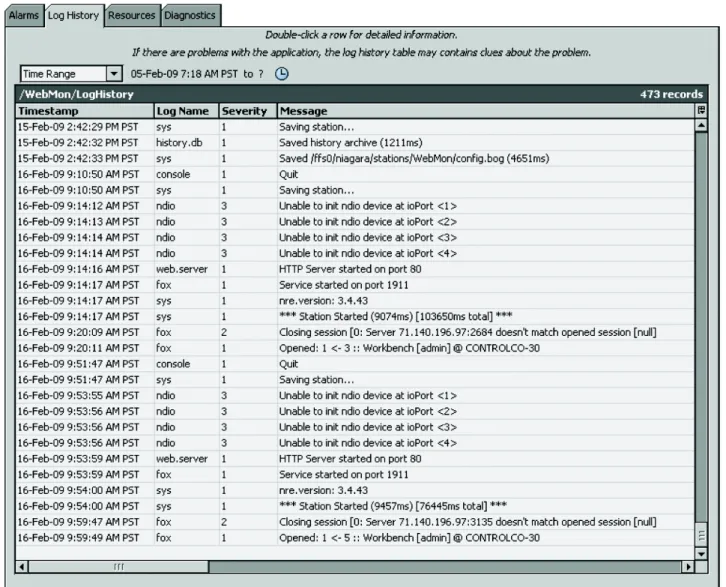Select ioPort <2> message at 9:14:13 AM
Image resolution: width=726 pixels, height=587 pixels.
coord(368,222)
